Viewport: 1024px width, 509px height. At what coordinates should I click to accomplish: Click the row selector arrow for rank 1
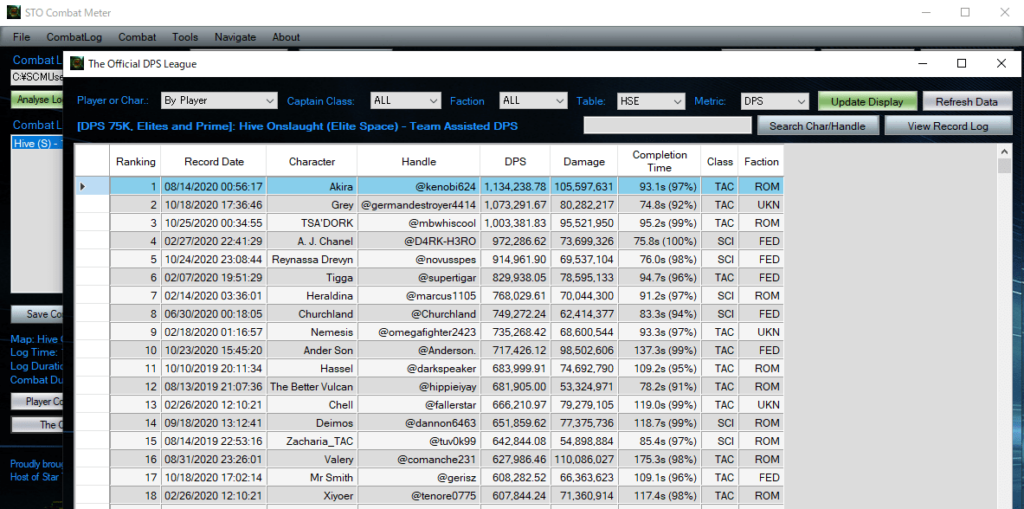(x=82, y=186)
